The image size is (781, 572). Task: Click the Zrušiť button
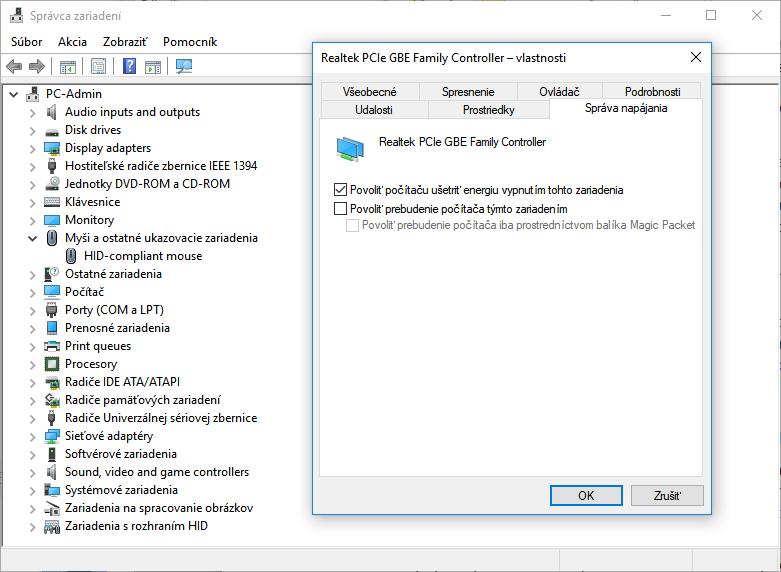[x=667, y=495]
